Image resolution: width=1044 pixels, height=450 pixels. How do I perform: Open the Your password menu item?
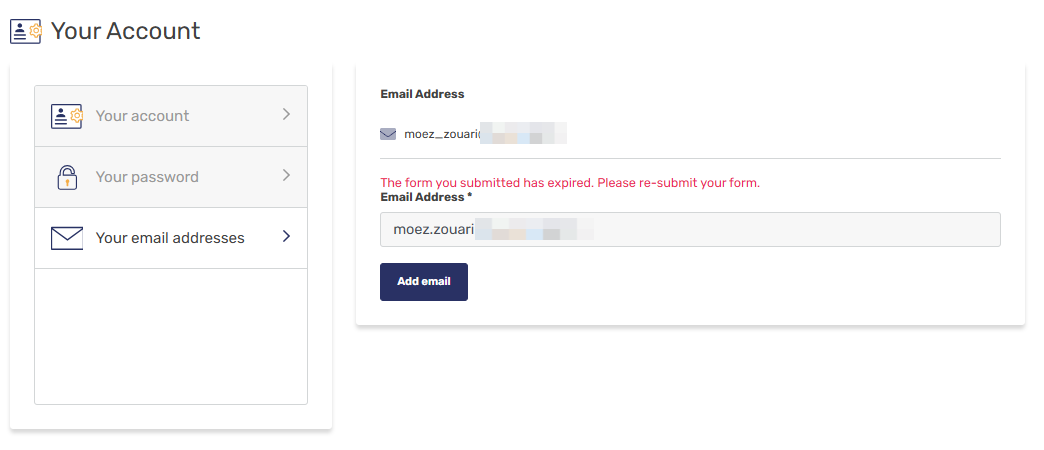point(147,177)
